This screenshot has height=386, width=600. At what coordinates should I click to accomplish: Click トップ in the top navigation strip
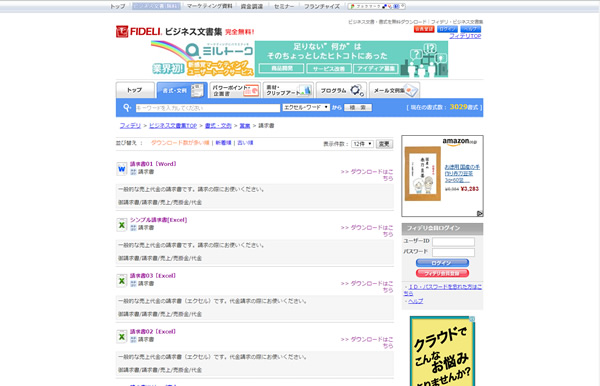coord(117,7)
